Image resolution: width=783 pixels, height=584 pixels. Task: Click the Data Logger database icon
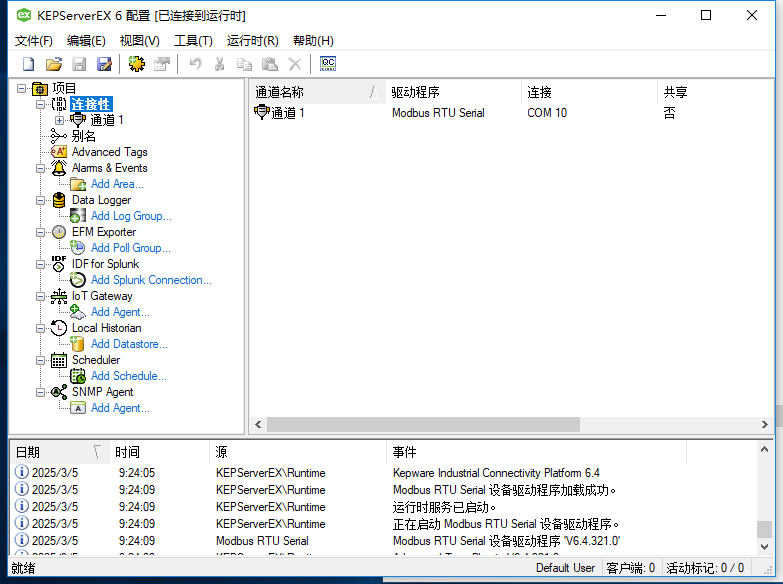[59, 200]
